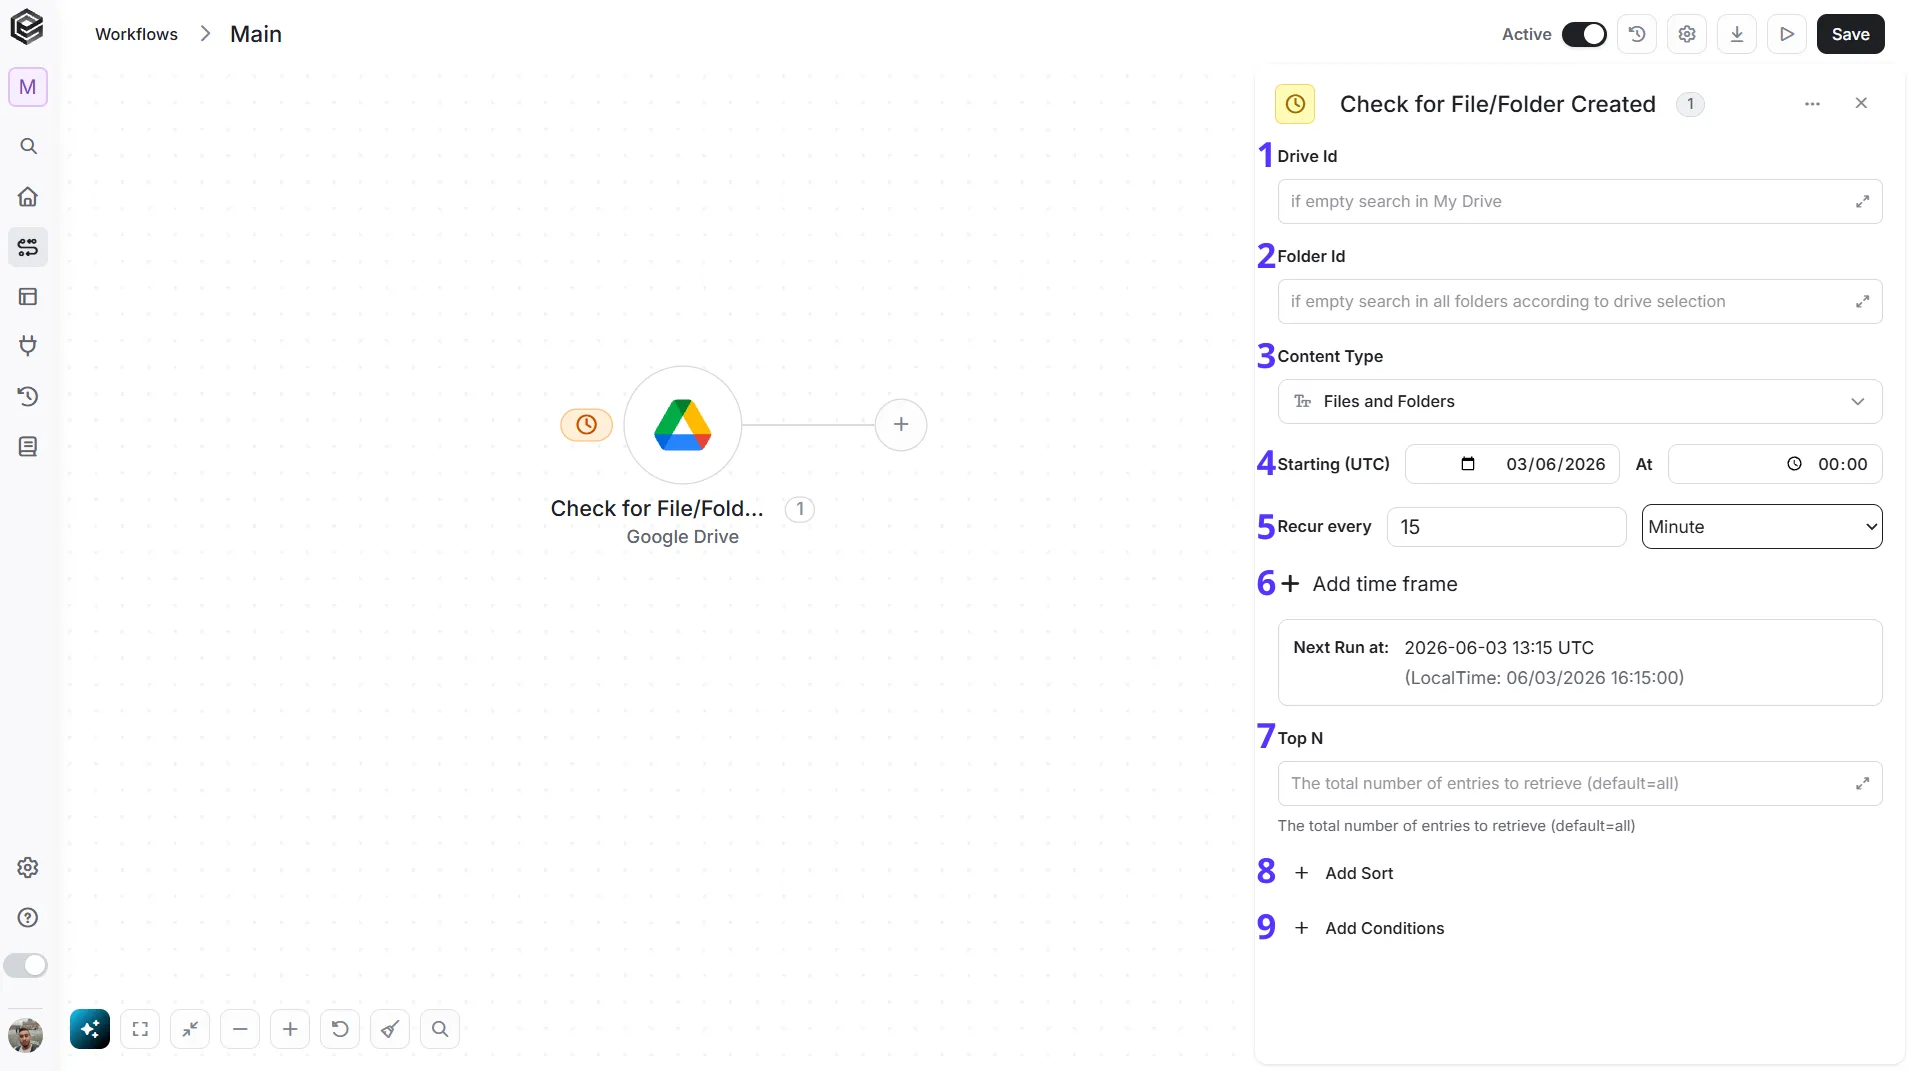Go to Home via sidebar house icon
The height and width of the screenshot is (1071, 1912).
28,196
